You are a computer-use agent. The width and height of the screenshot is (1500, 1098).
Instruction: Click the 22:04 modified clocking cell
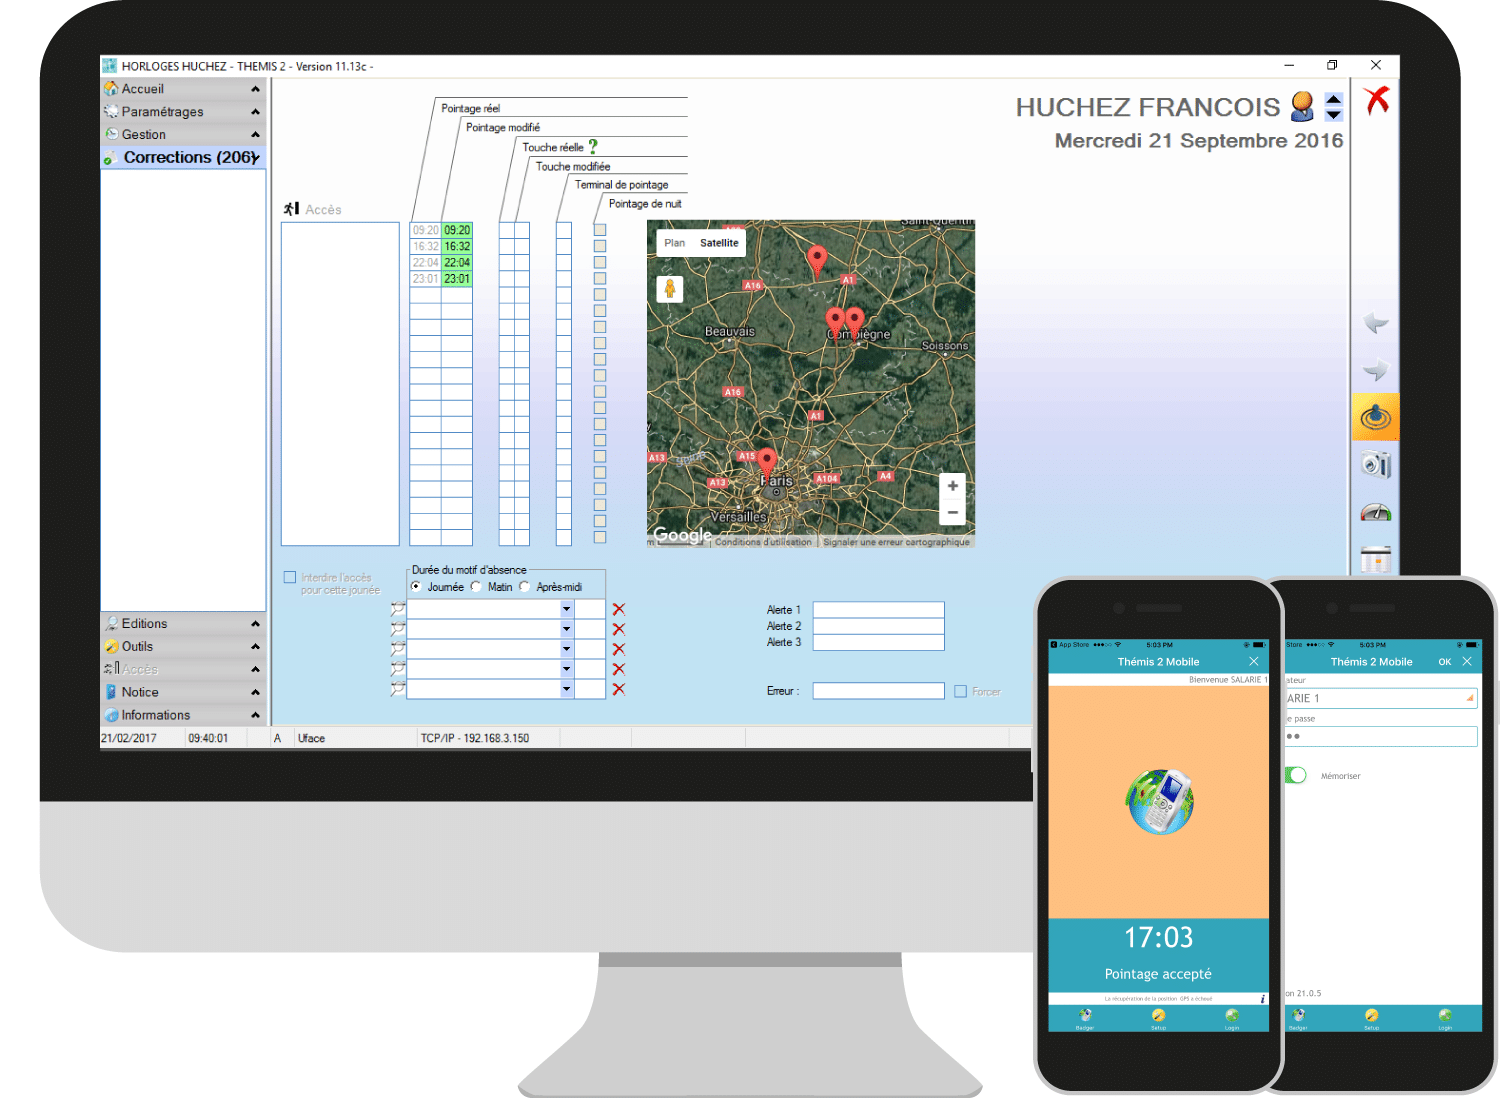coord(457,262)
